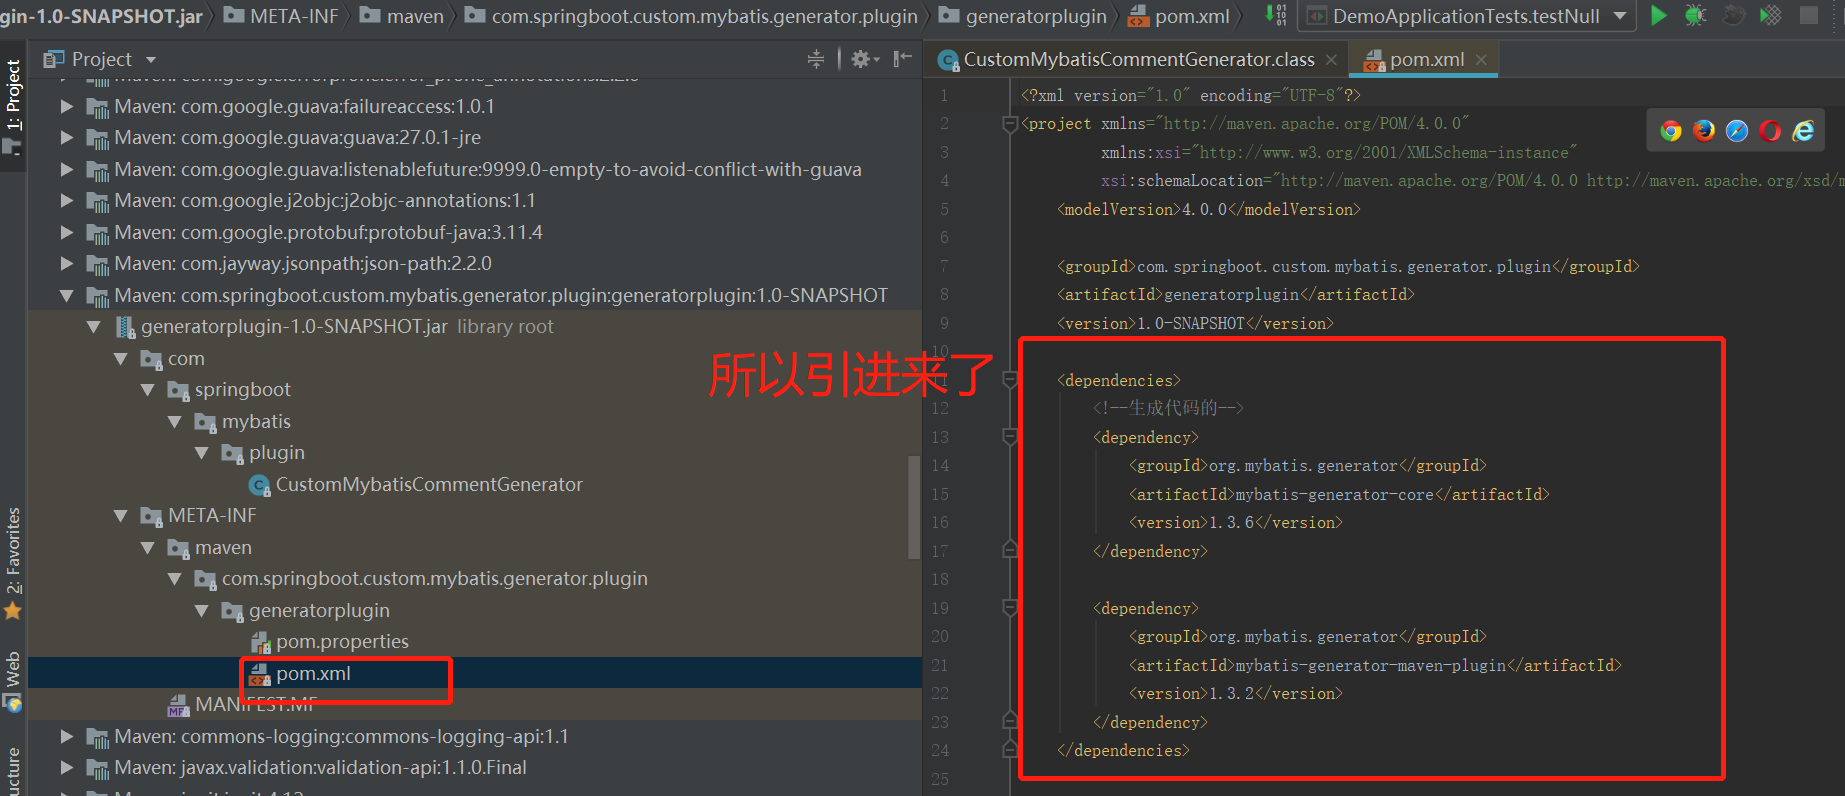Open the pom.xml in Firefox browser icon
This screenshot has width=1845, height=796.
(1704, 131)
